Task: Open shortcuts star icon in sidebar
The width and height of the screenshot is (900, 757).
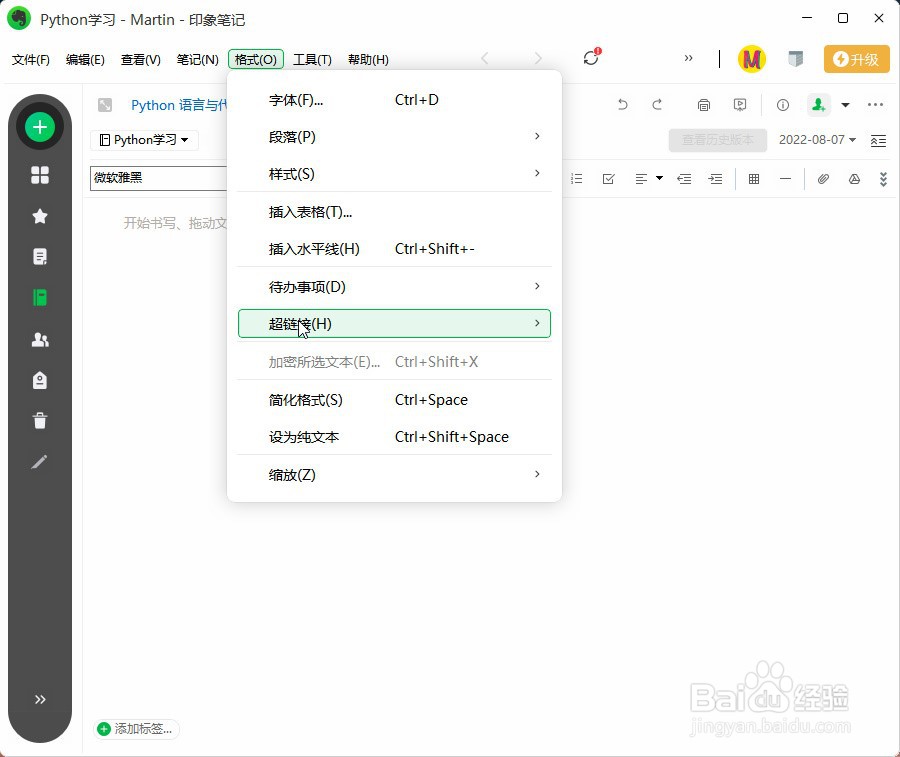Action: point(40,216)
